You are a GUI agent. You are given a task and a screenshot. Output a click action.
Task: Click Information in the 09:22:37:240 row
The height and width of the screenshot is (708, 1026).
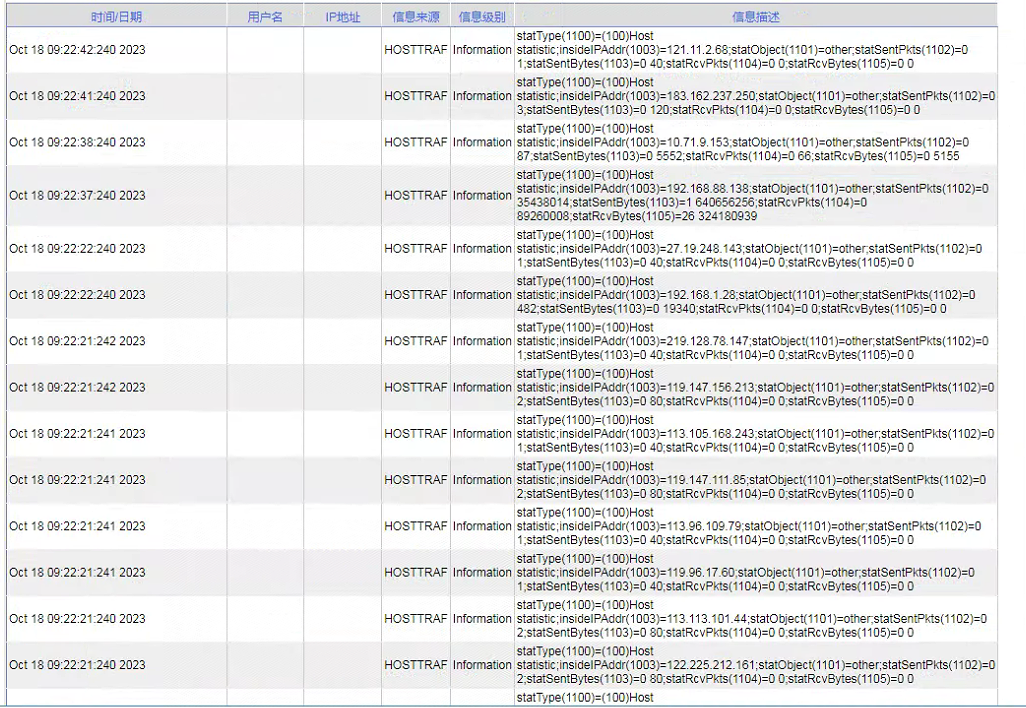(482, 196)
